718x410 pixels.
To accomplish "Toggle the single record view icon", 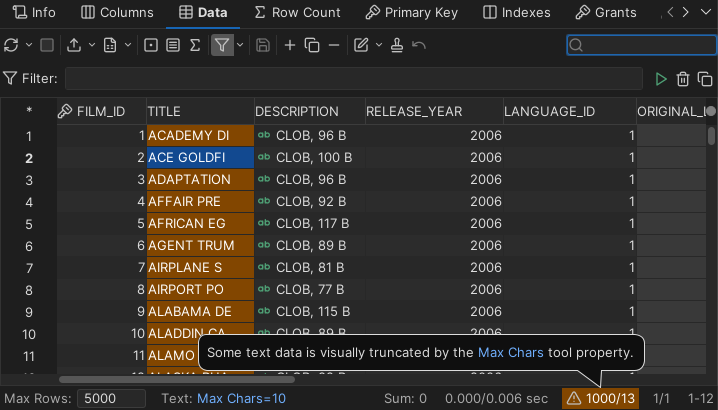I will 151,45.
